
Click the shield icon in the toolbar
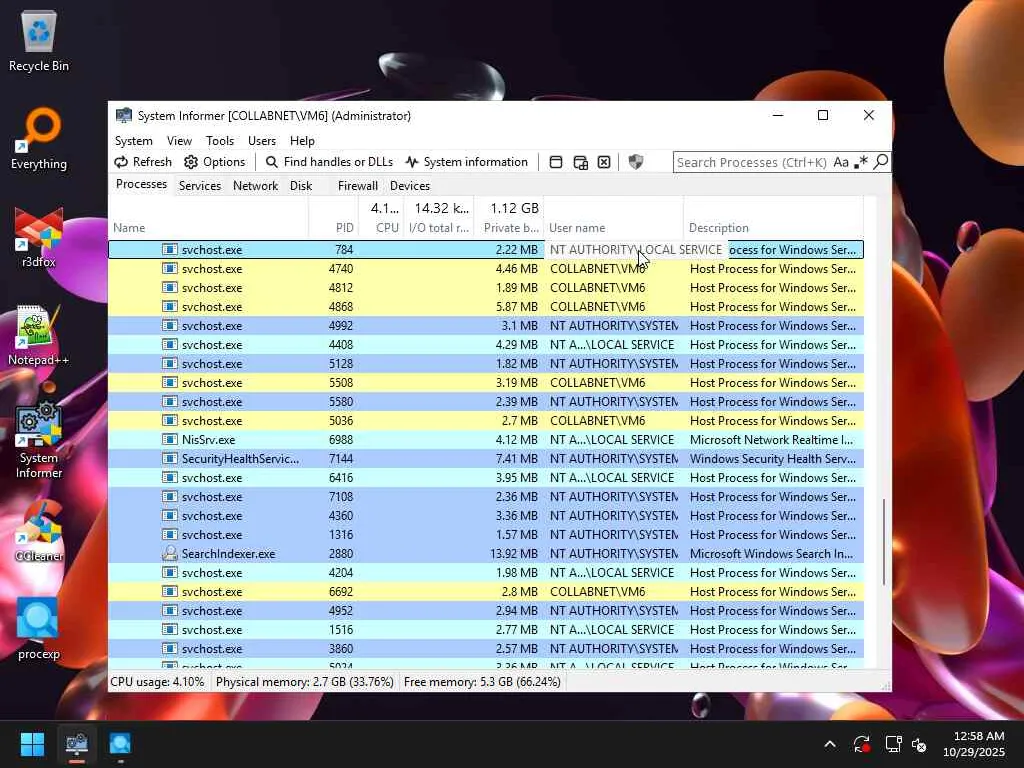point(635,162)
